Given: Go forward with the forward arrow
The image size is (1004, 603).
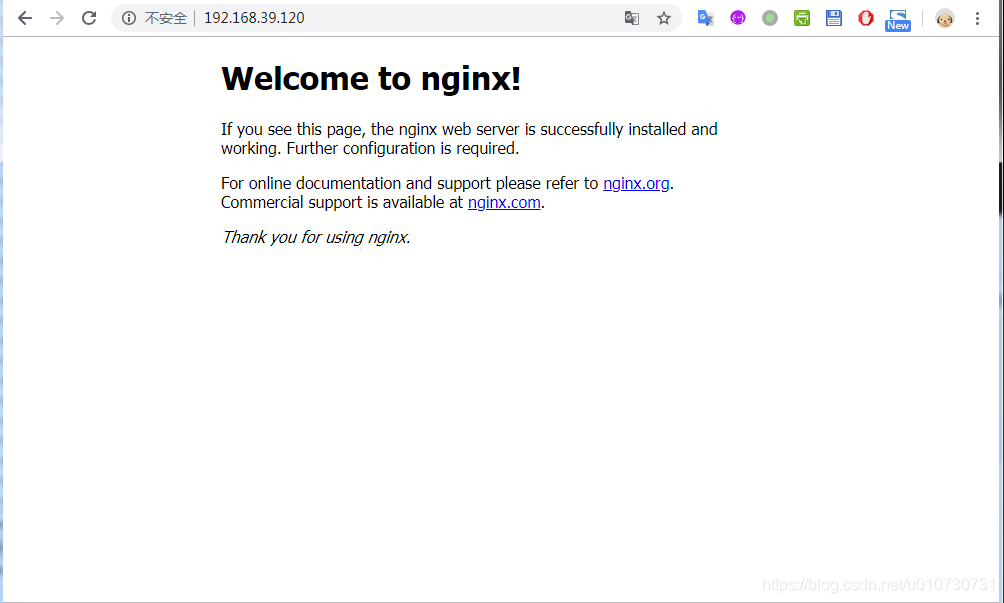Looking at the screenshot, I should coord(57,18).
